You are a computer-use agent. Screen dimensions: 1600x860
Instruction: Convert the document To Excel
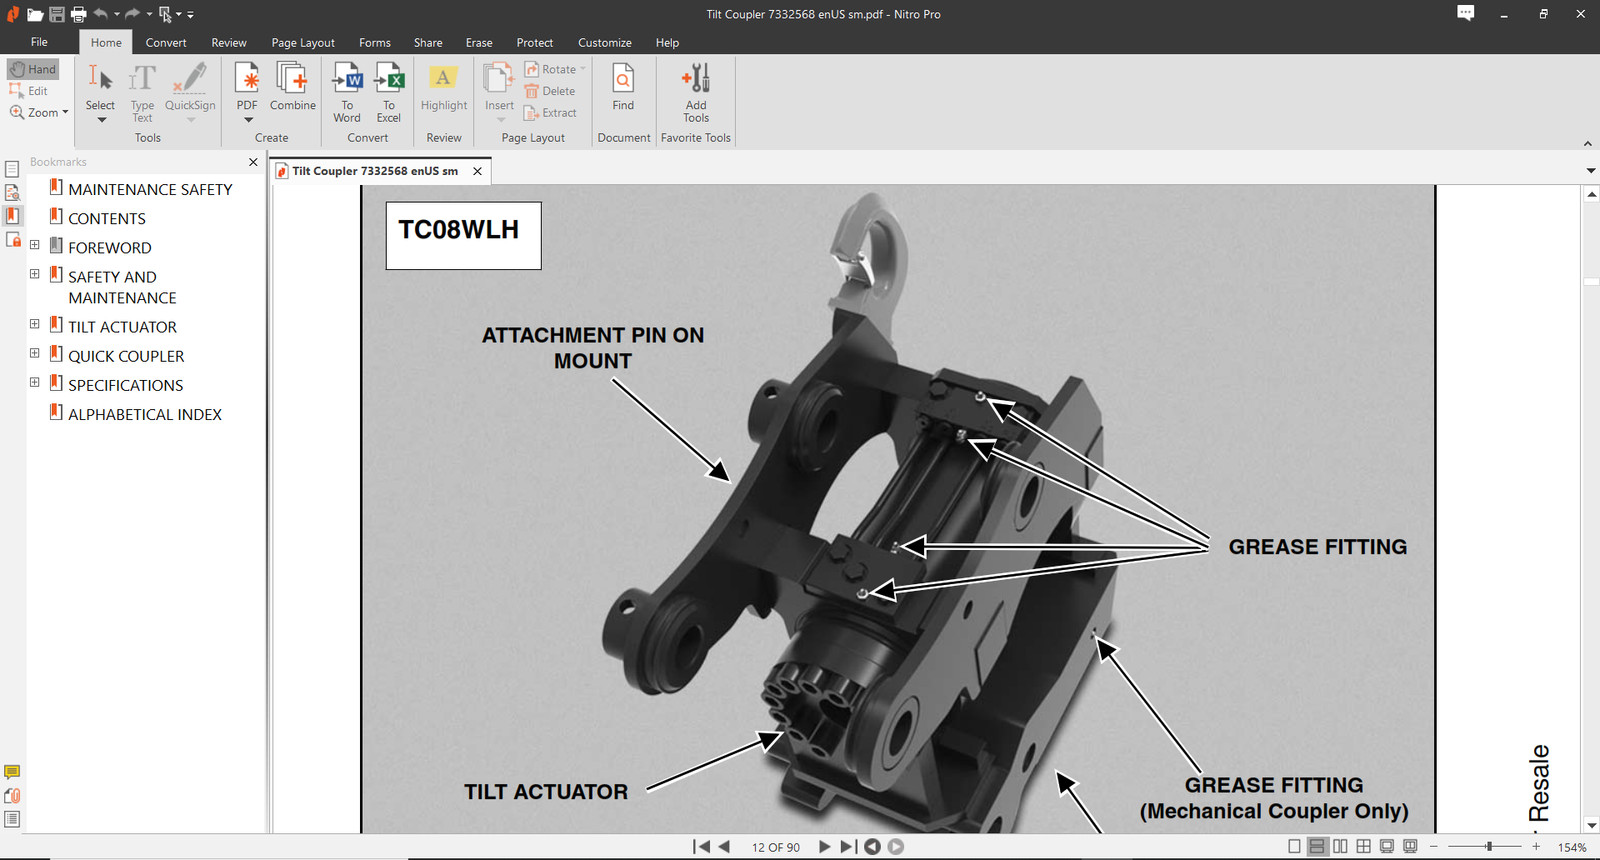click(x=389, y=92)
